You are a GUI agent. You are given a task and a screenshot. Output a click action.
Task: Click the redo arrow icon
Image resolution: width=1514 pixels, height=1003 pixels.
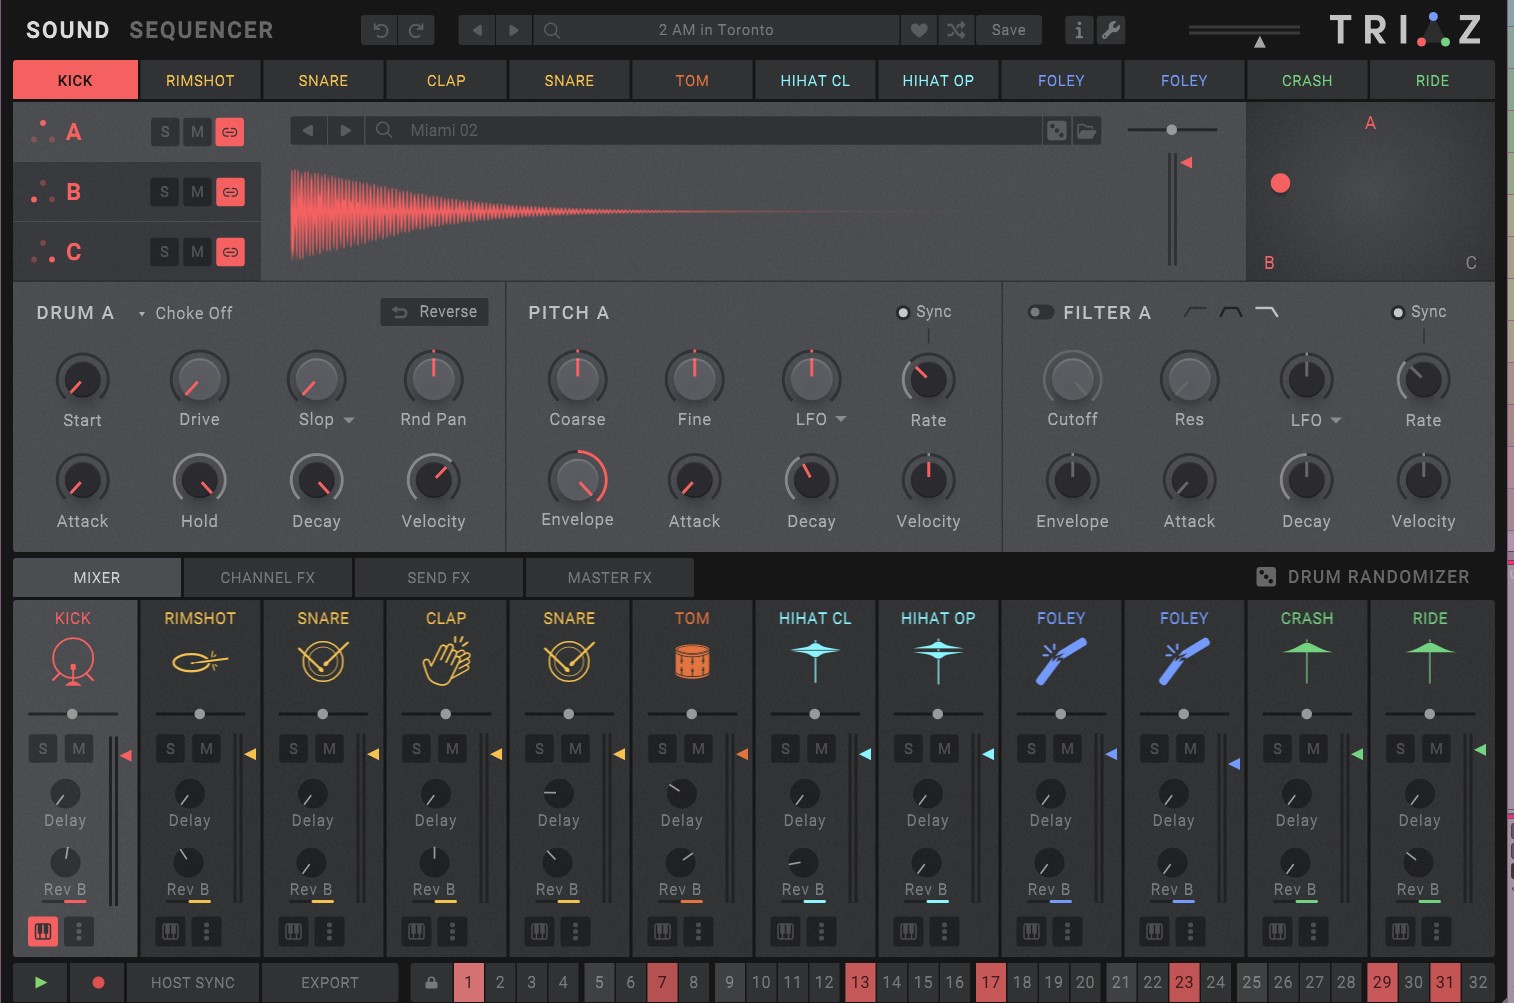416,30
